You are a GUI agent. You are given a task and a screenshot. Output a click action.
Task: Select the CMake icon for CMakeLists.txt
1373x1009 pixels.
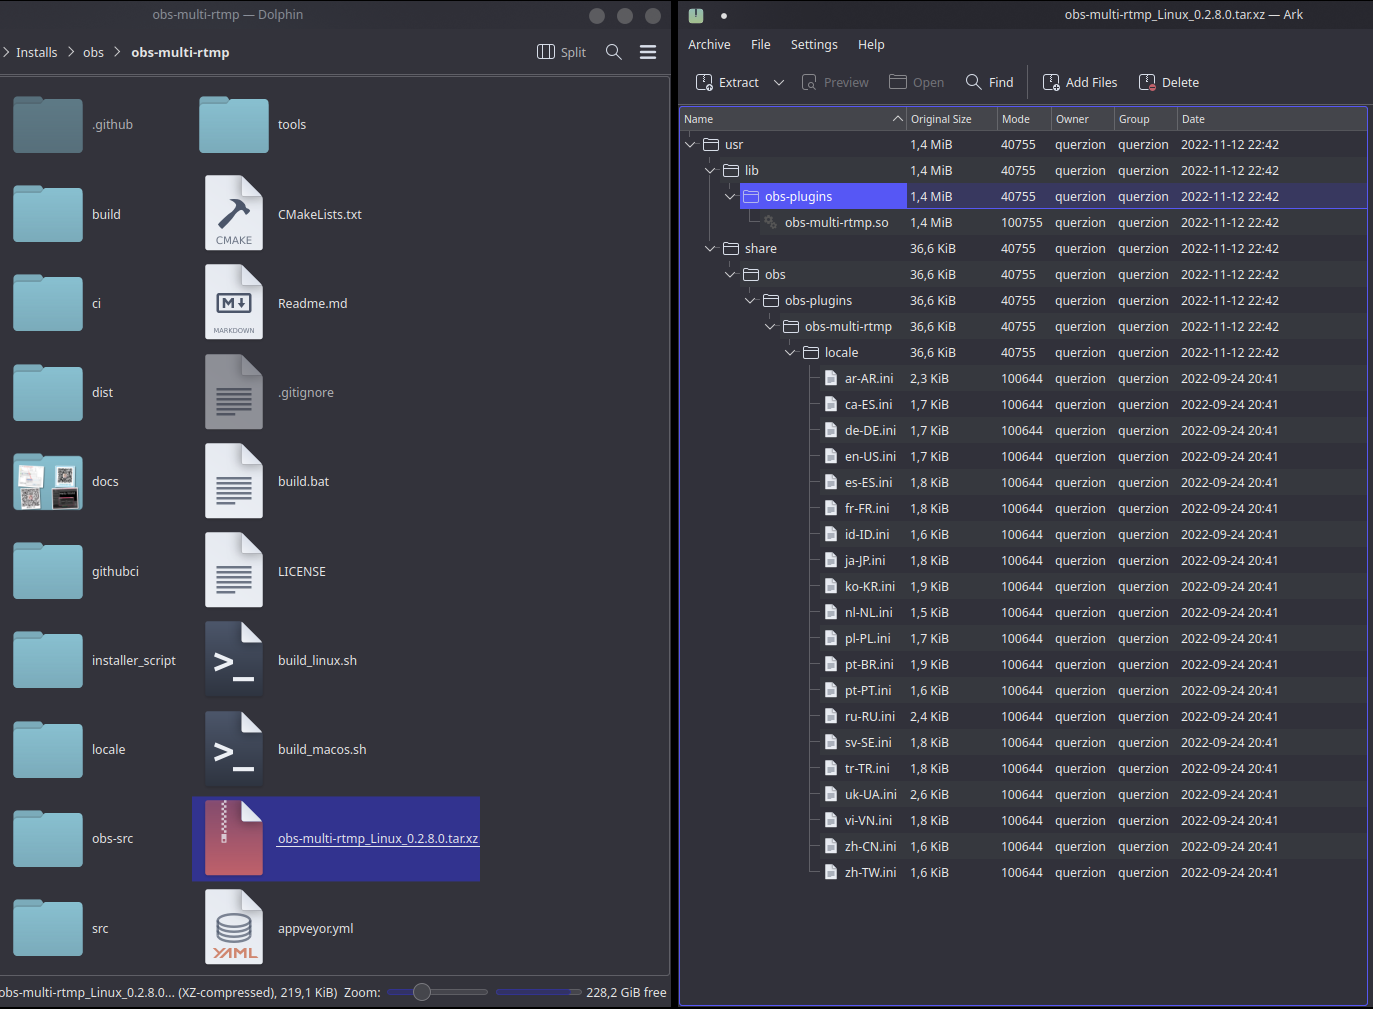point(234,213)
